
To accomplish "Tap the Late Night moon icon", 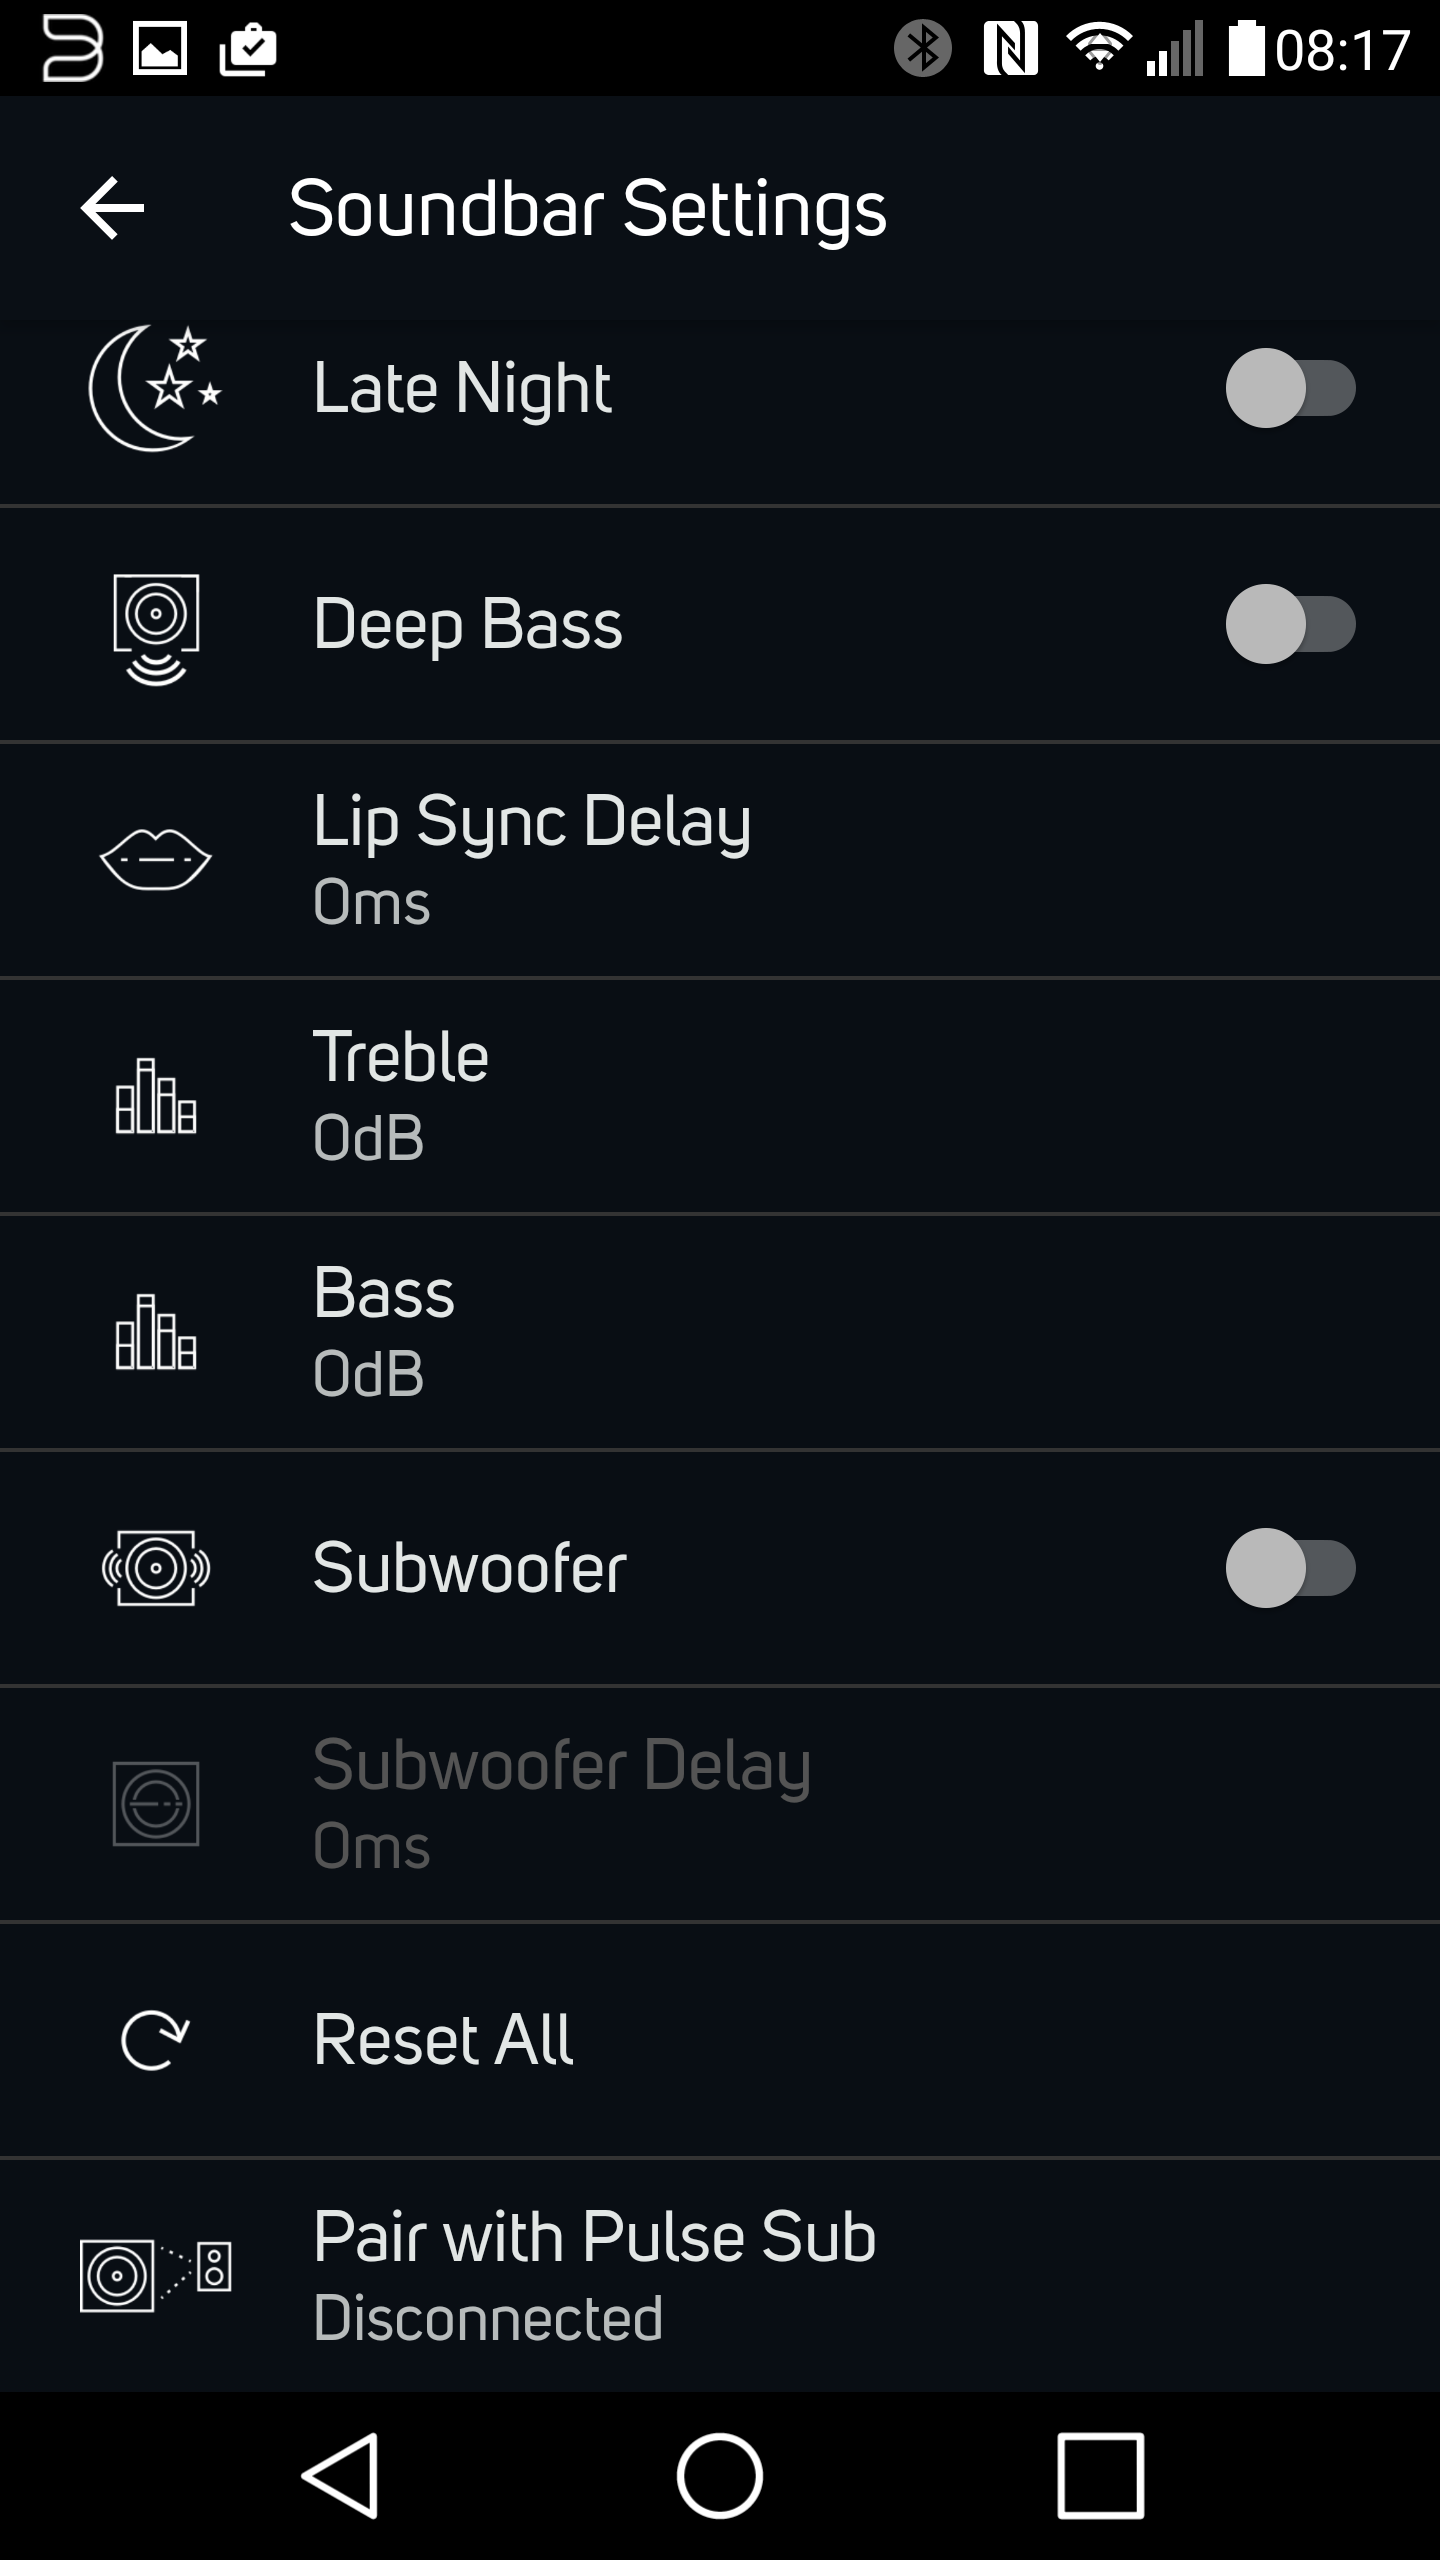I will click(x=155, y=388).
